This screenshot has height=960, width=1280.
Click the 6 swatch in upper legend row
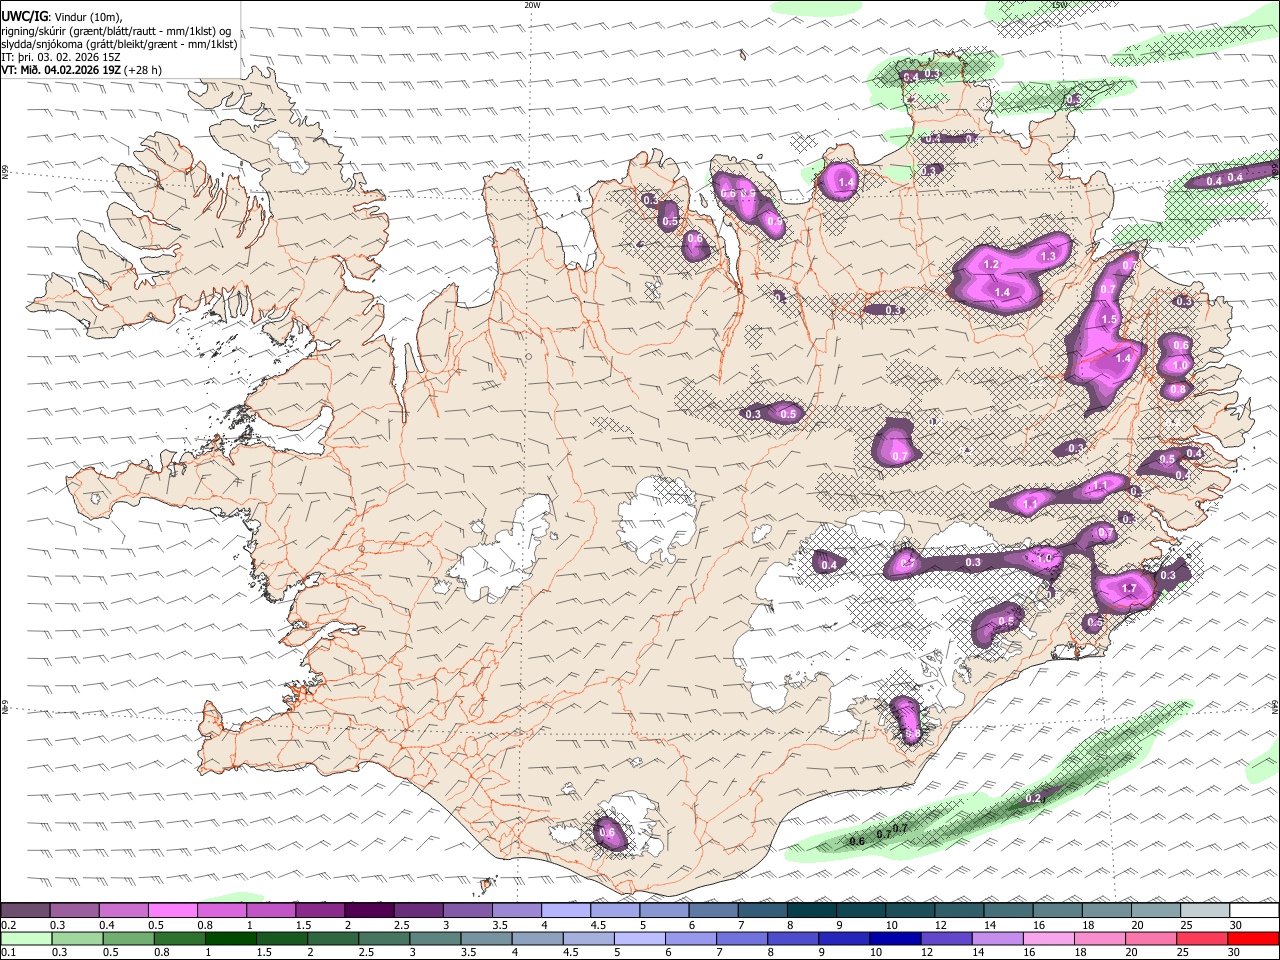tap(713, 911)
